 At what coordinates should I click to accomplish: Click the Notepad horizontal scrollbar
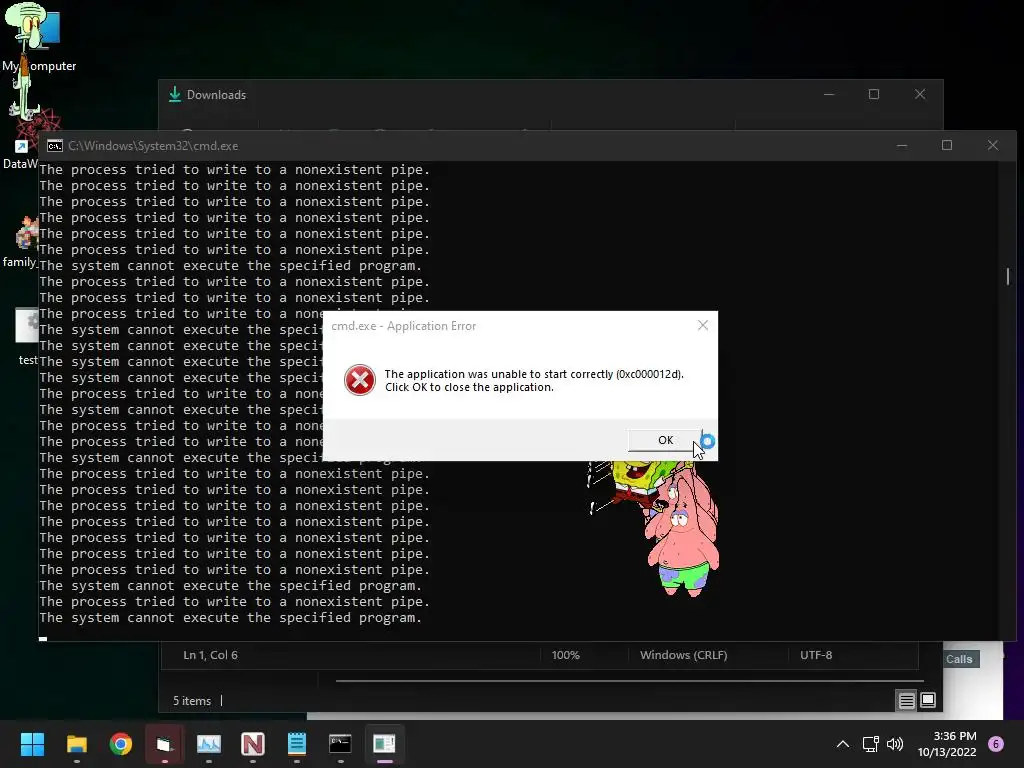[x=630, y=680]
